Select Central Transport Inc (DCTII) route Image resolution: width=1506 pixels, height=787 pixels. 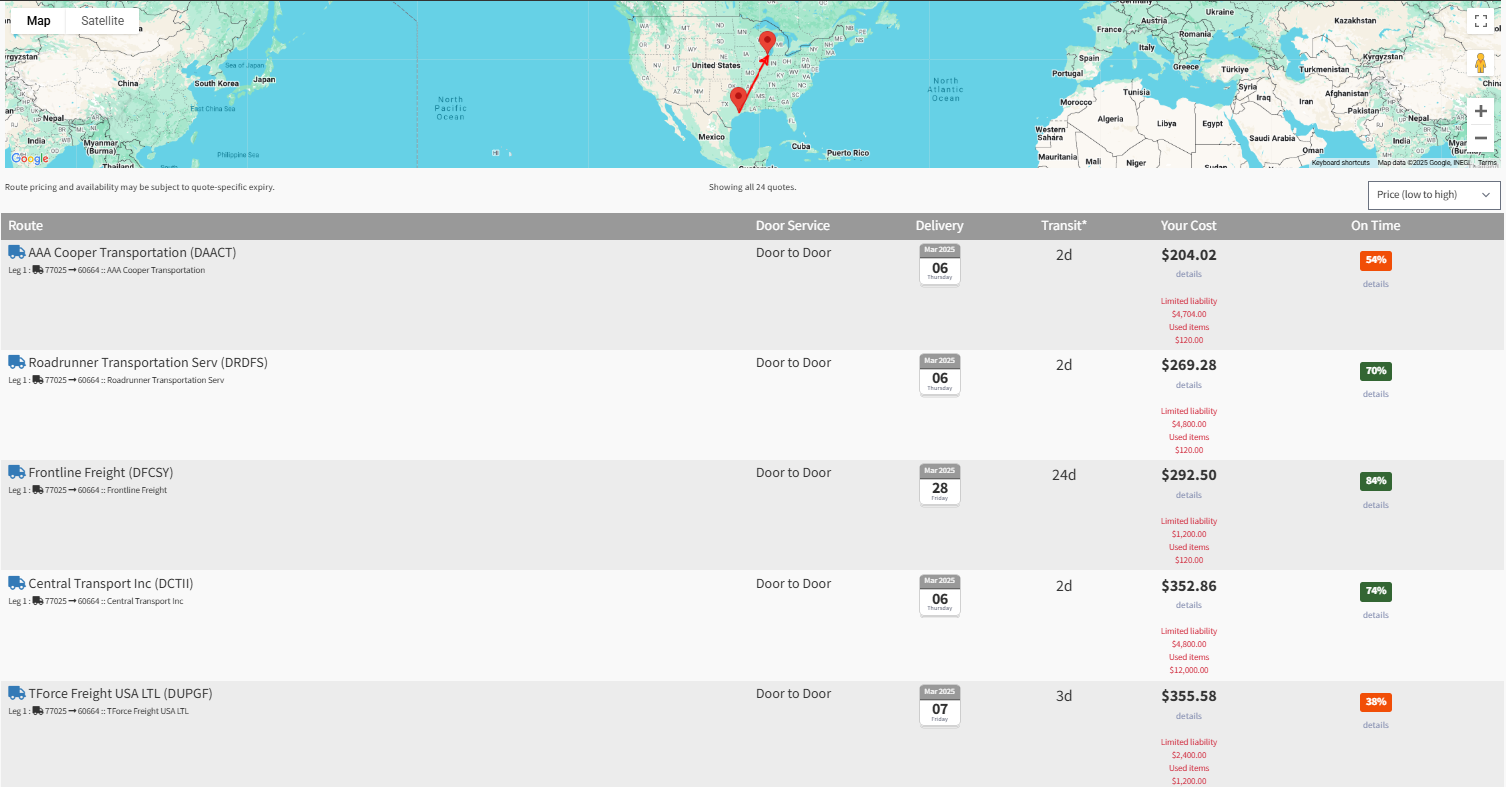pyautogui.click(x=111, y=584)
